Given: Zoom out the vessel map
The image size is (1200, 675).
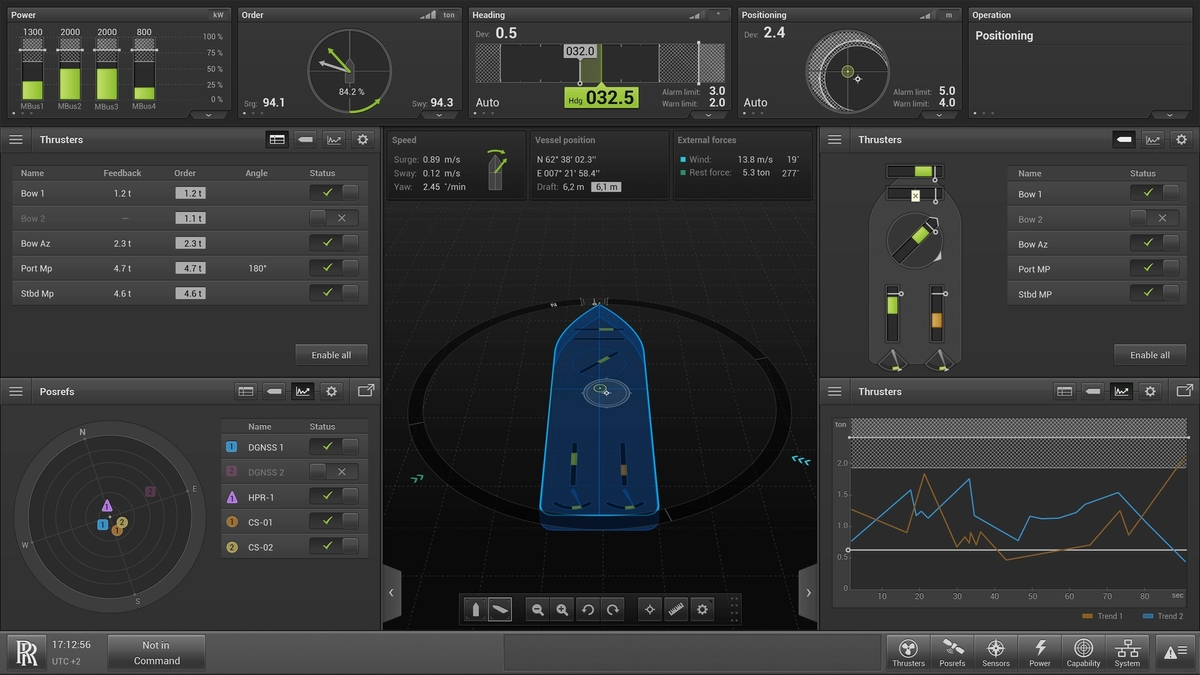Looking at the screenshot, I should coord(538,609).
